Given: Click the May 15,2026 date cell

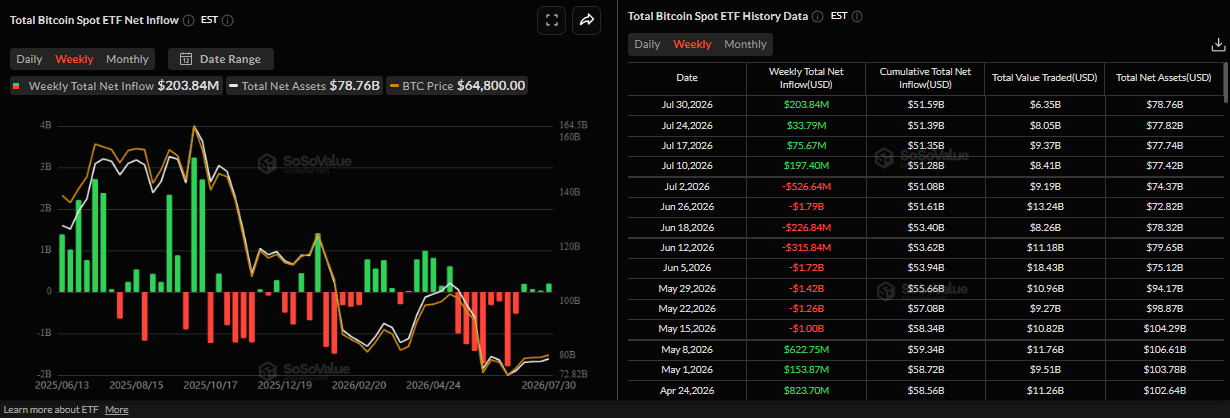Looking at the screenshot, I should point(687,328).
